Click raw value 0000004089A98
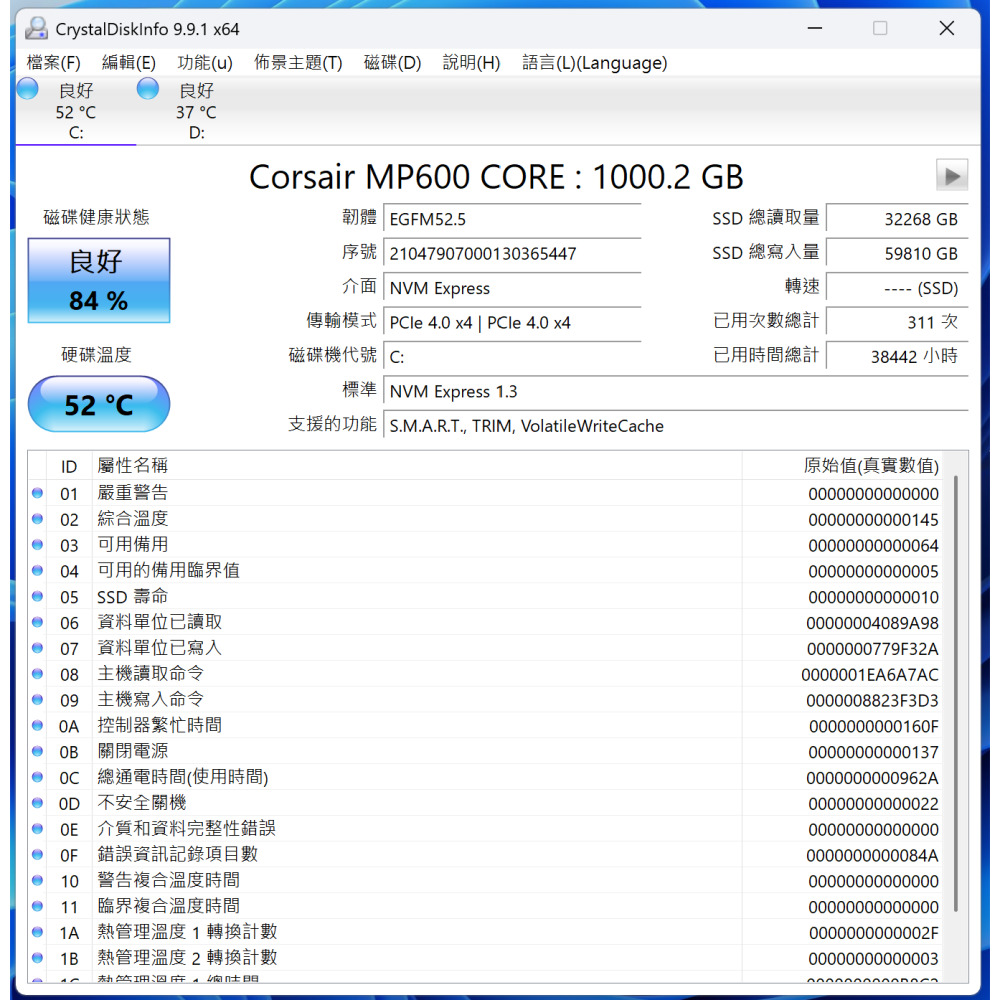Image resolution: width=1000 pixels, height=1000 pixels. (872, 623)
